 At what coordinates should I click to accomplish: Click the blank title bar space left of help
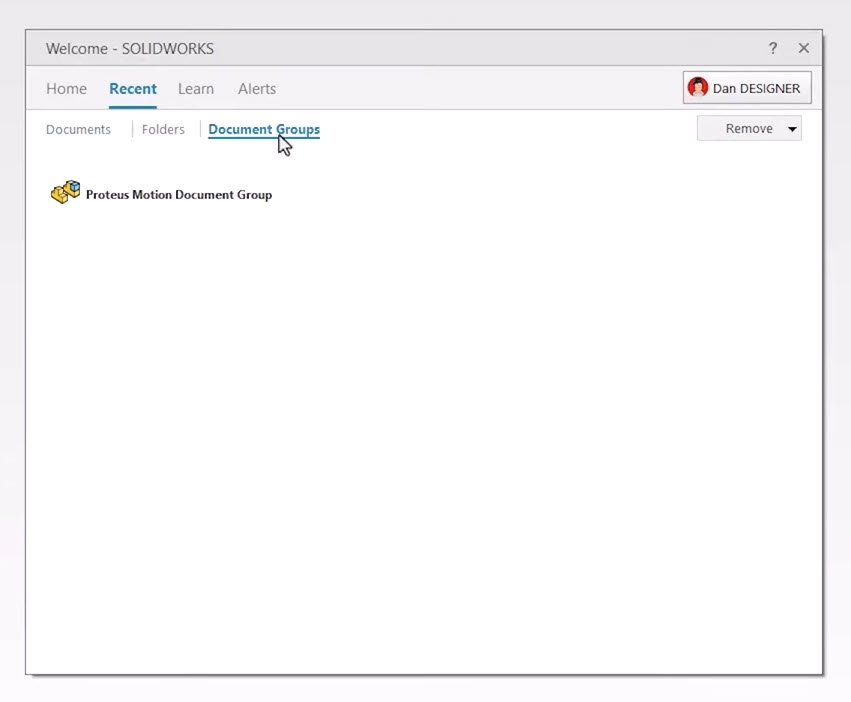[500, 48]
